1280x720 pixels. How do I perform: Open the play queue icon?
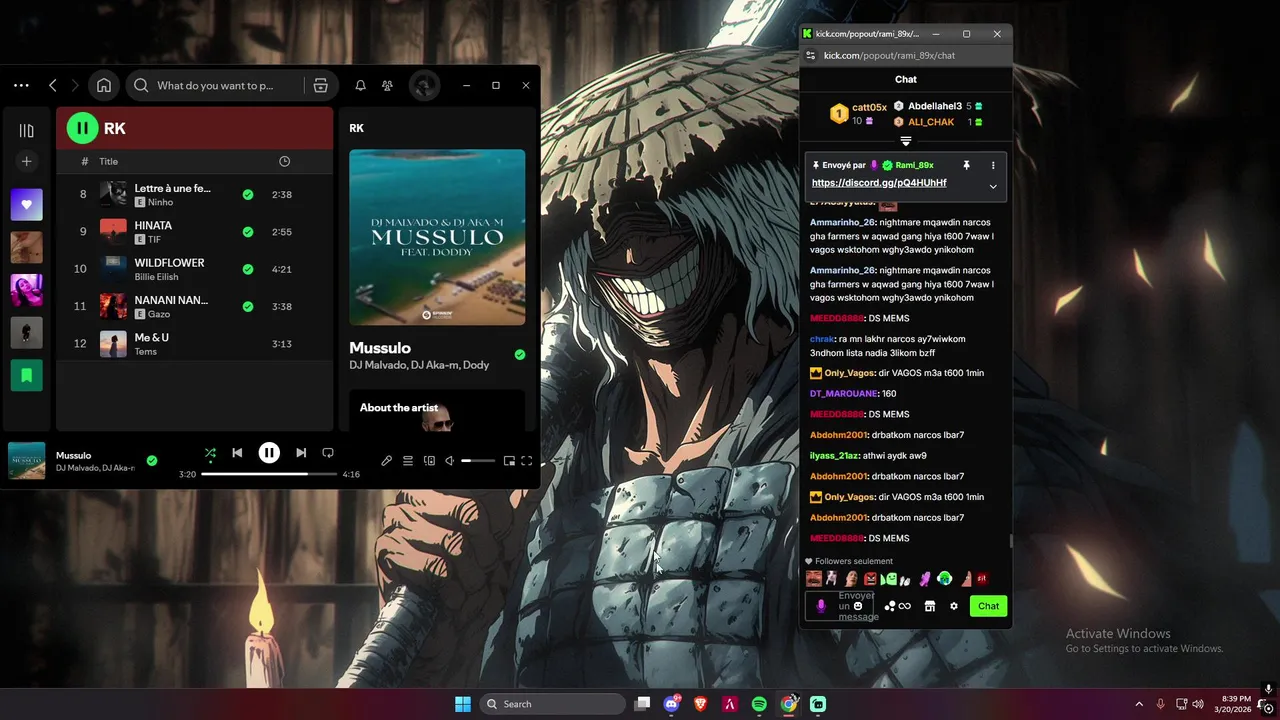point(408,461)
